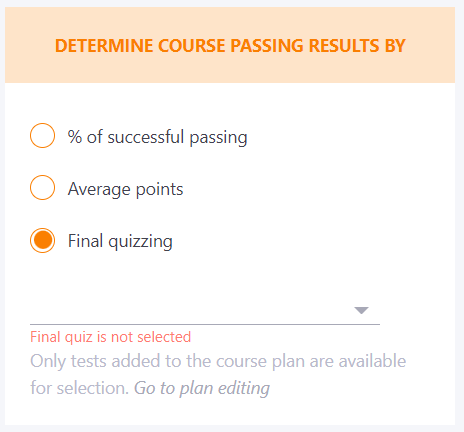Viewport: 464px width, 432px height.
Task: Open the final quiz dropdown arrow
Action: [361, 310]
